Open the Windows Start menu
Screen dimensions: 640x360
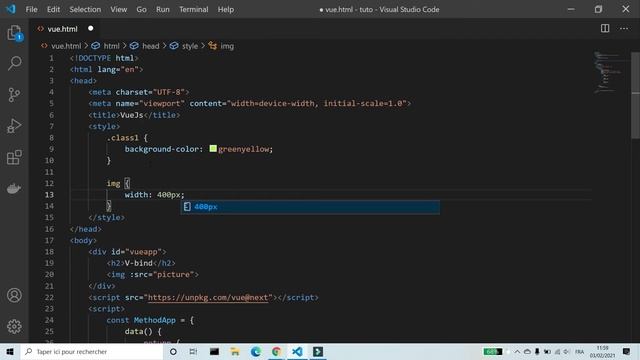10,351
